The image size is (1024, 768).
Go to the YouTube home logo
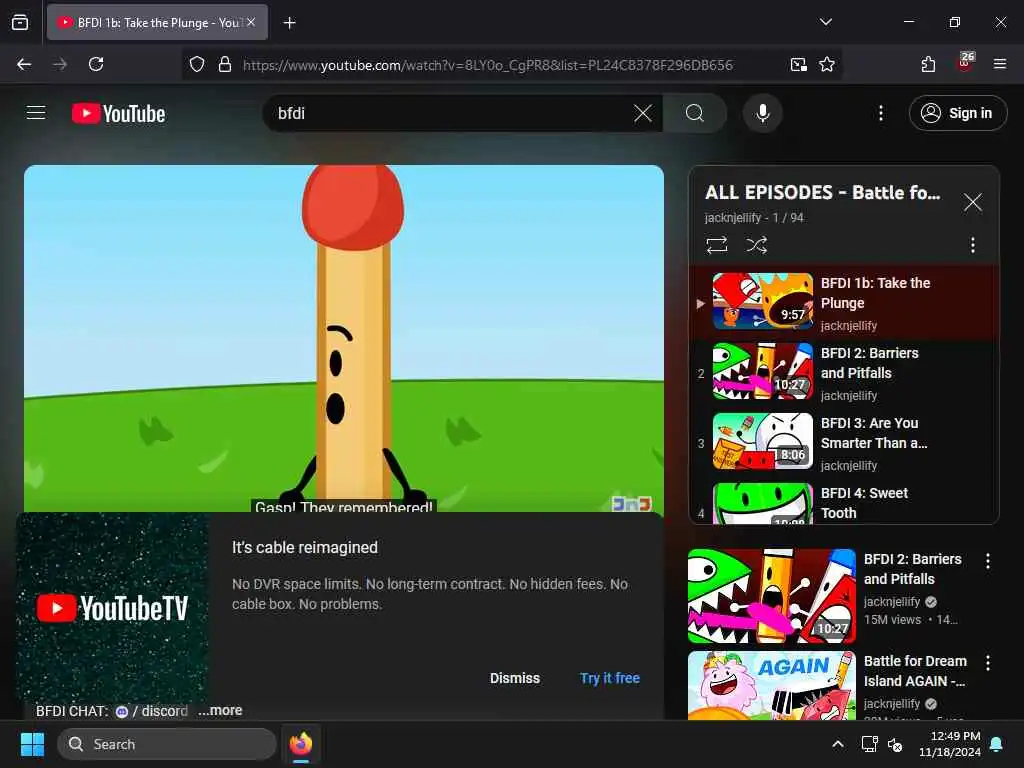coord(118,113)
